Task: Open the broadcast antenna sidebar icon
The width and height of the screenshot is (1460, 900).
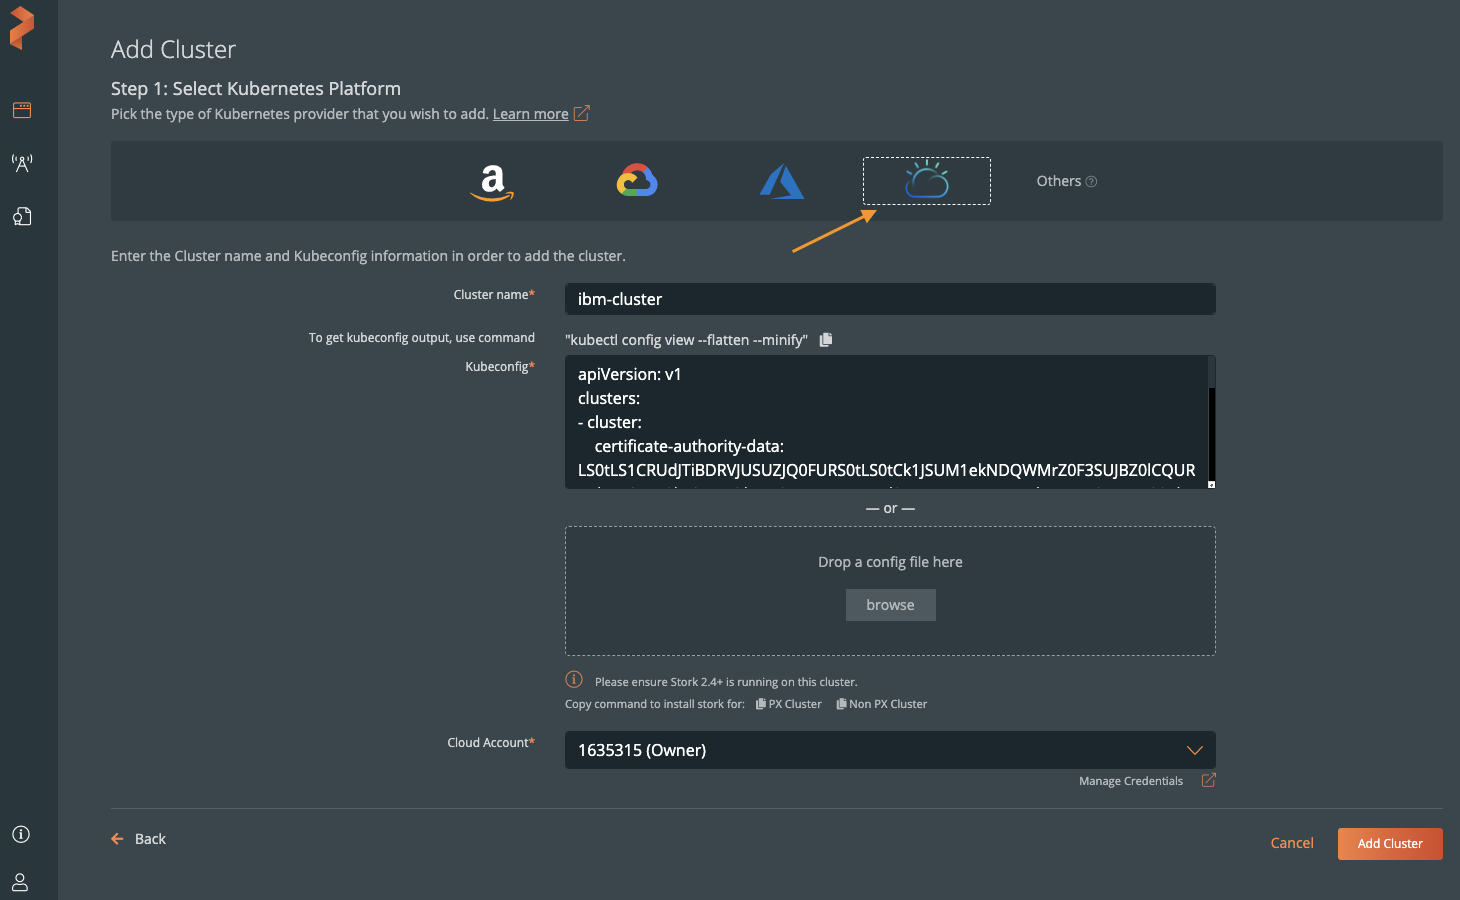Action: click(22, 163)
